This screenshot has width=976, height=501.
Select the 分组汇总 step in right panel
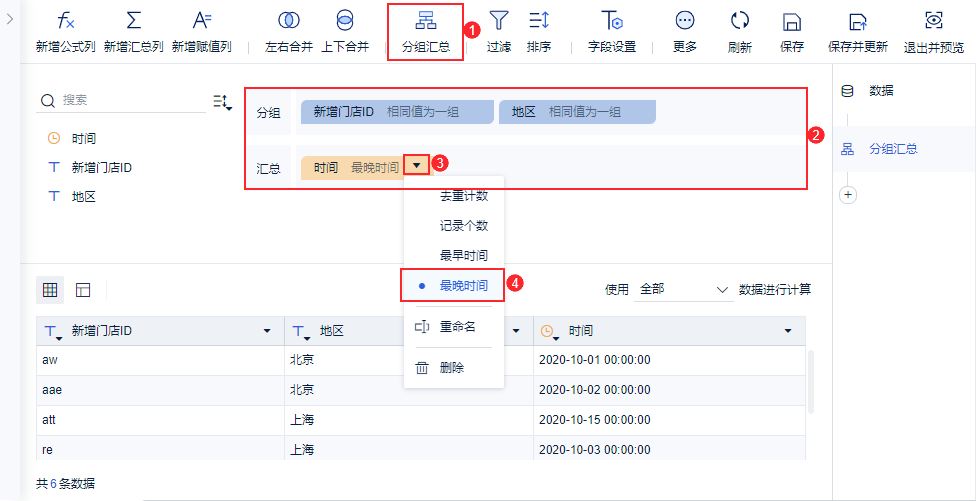(x=904, y=149)
